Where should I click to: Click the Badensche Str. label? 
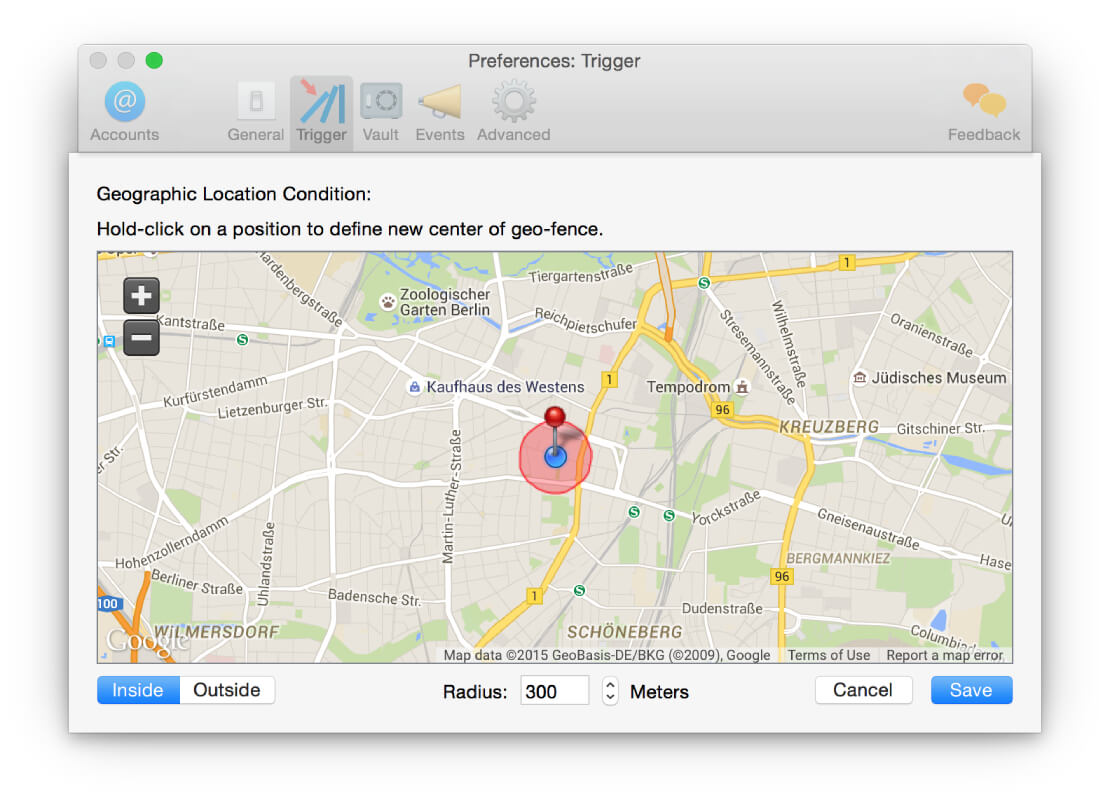coord(374,598)
